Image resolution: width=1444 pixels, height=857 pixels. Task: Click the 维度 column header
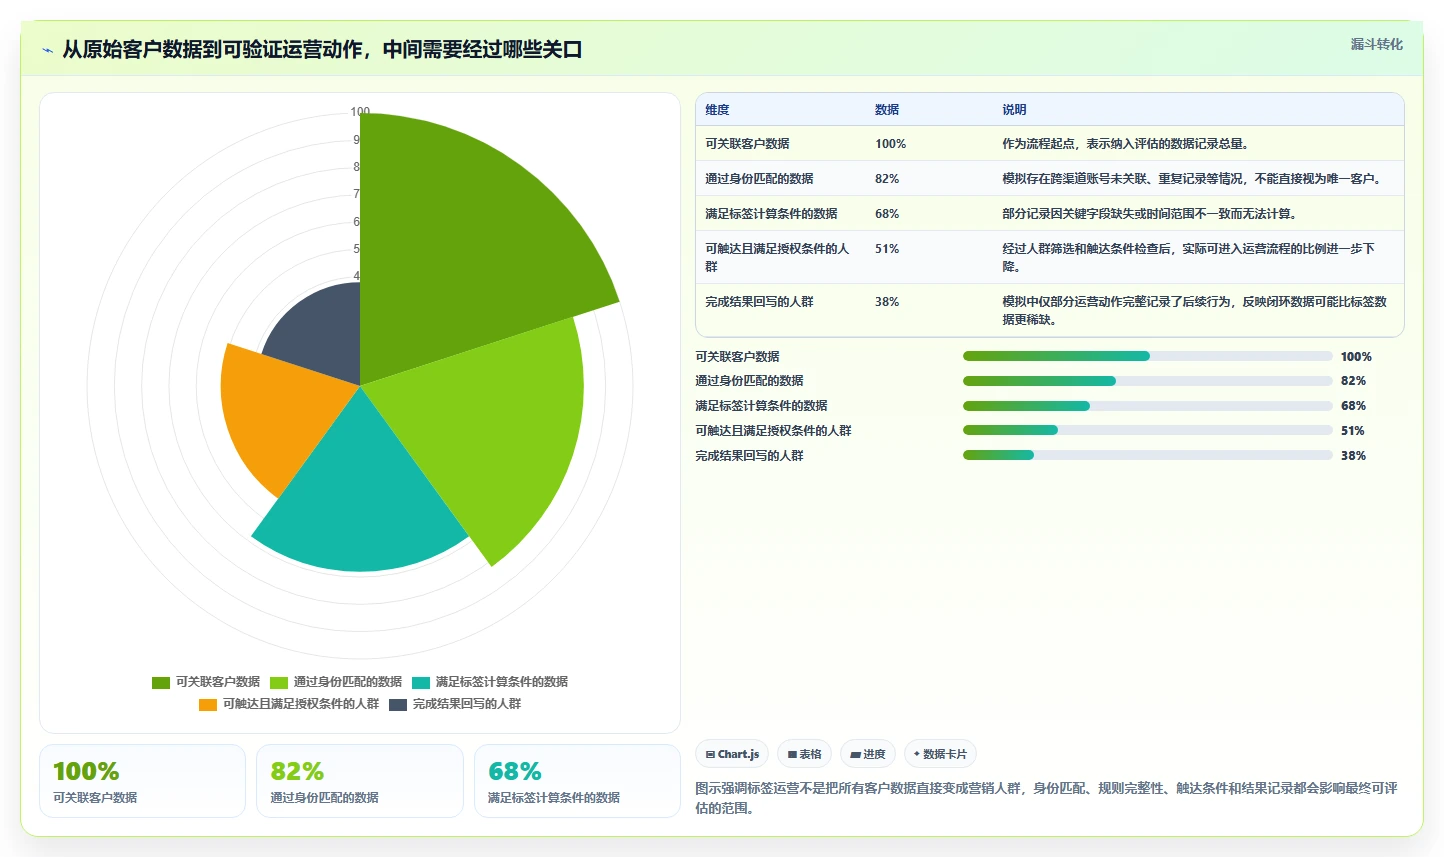[717, 110]
